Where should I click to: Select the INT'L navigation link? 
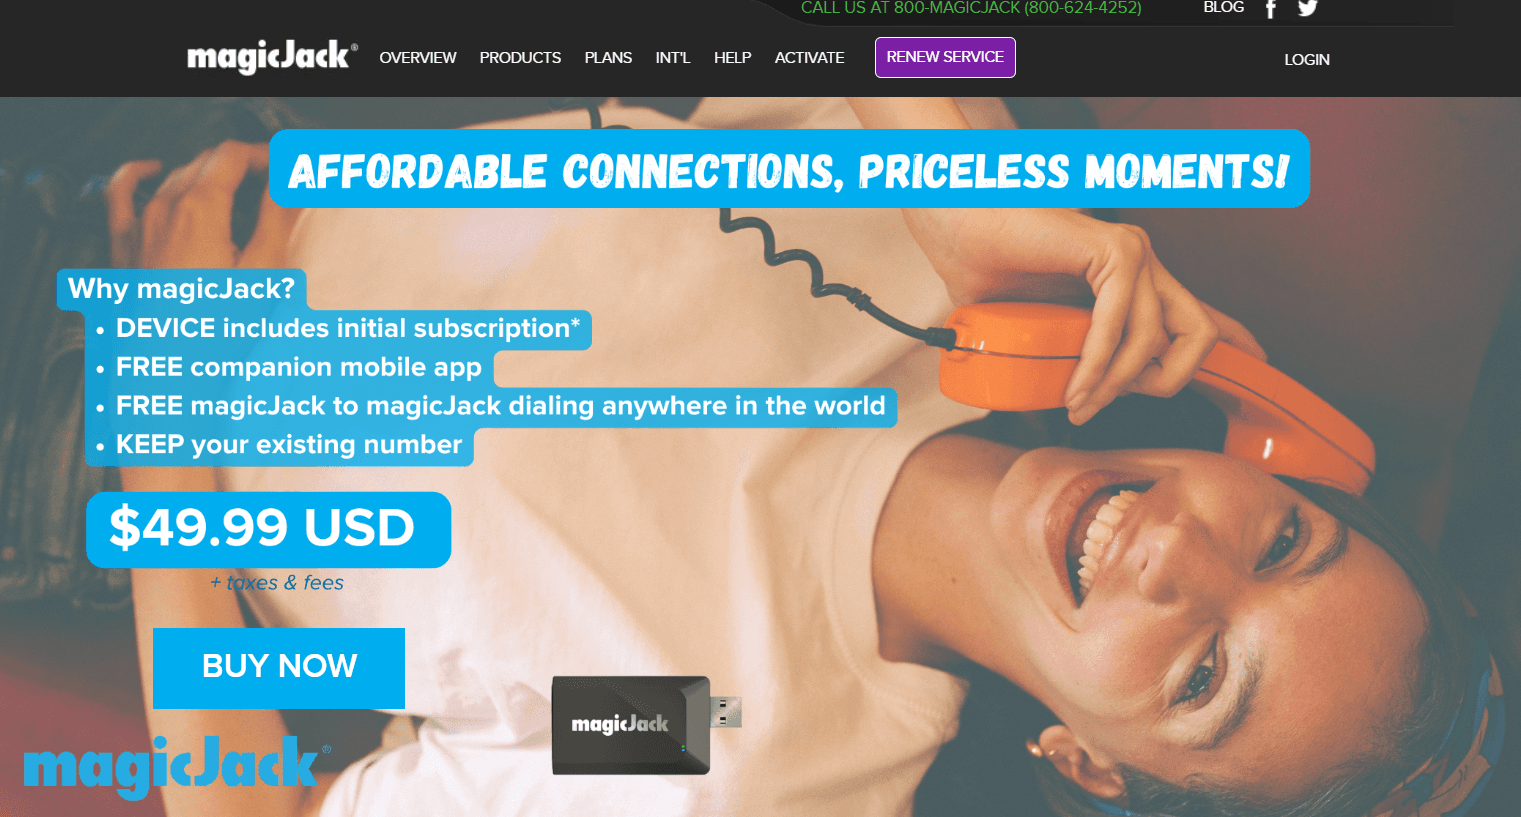673,58
